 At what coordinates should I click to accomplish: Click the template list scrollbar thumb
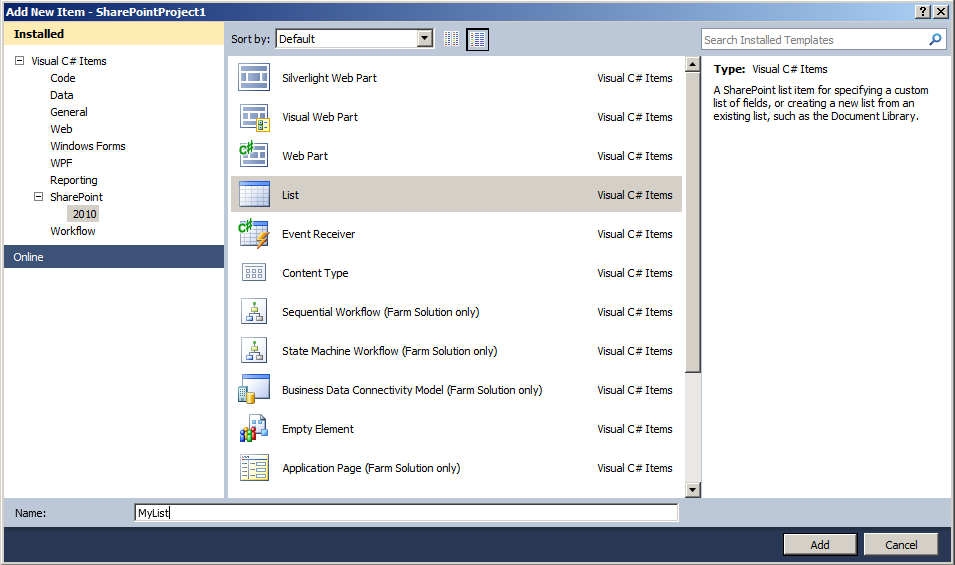(x=692, y=222)
